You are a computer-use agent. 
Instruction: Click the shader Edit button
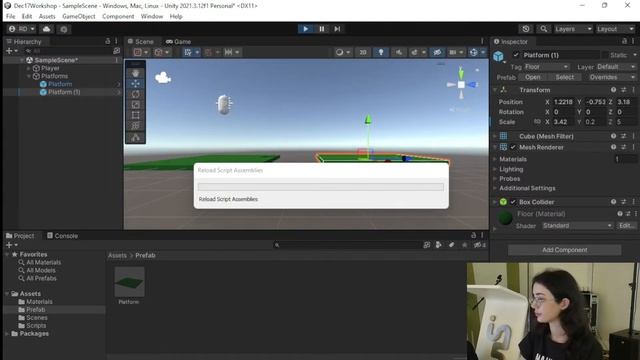pos(627,226)
